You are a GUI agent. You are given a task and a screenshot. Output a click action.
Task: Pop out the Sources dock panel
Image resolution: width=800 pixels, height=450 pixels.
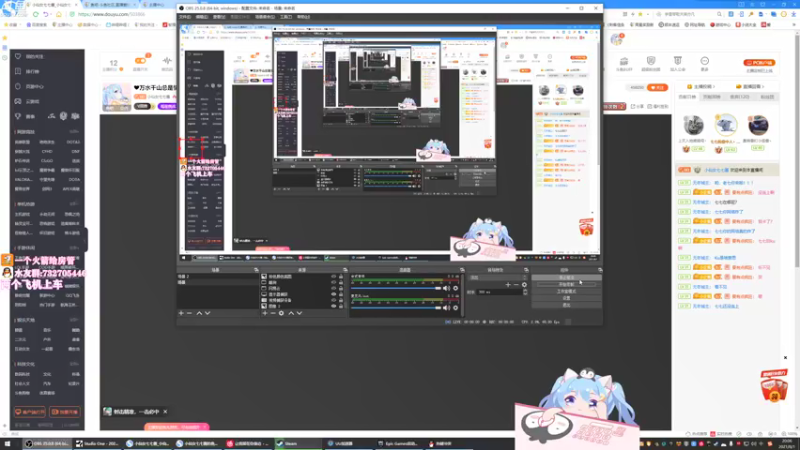[x=345, y=270]
